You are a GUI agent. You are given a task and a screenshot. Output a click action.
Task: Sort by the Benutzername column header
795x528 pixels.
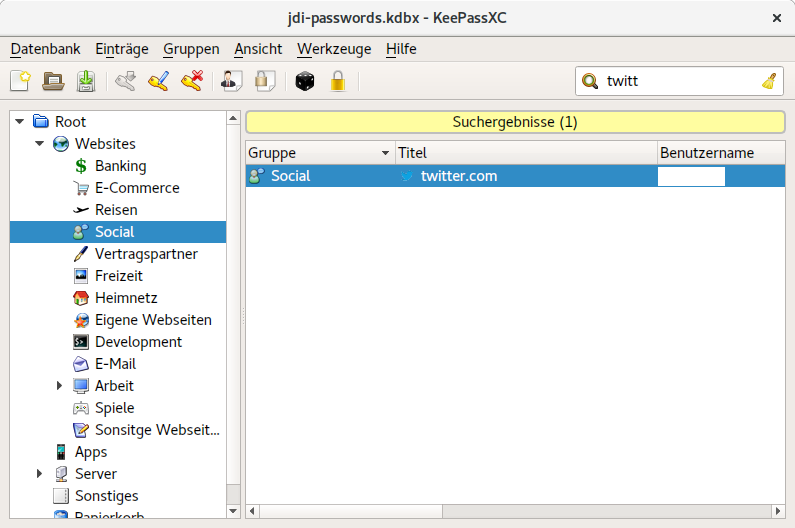tap(721, 153)
